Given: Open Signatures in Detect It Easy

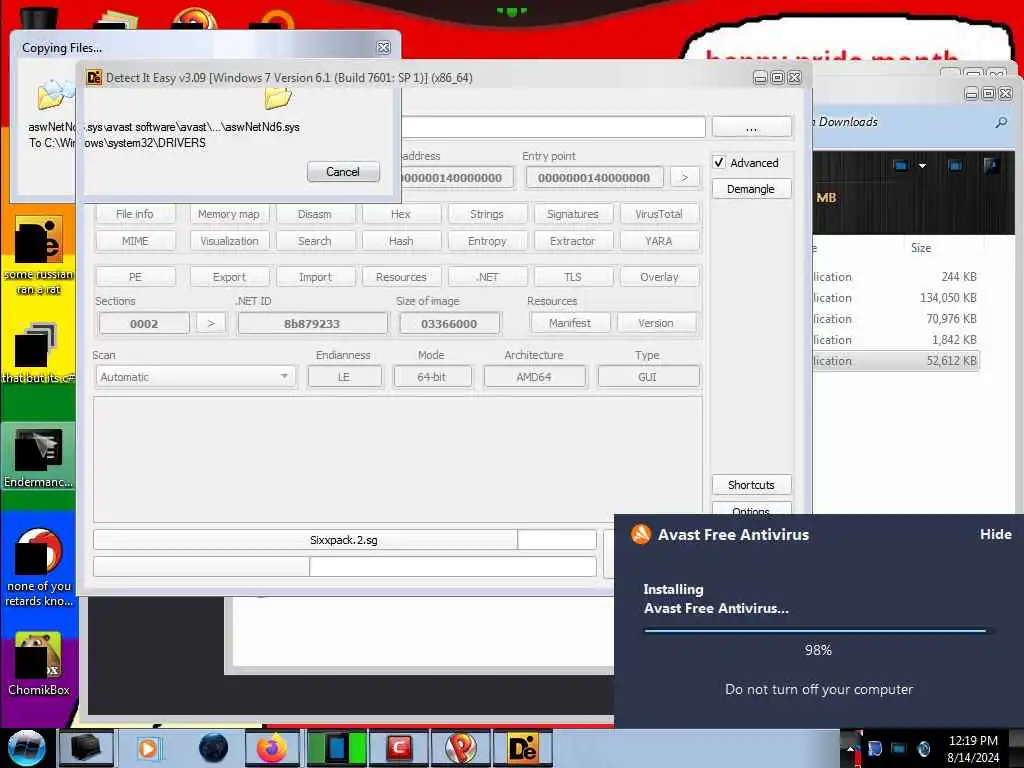Looking at the screenshot, I should pos(573,214).
